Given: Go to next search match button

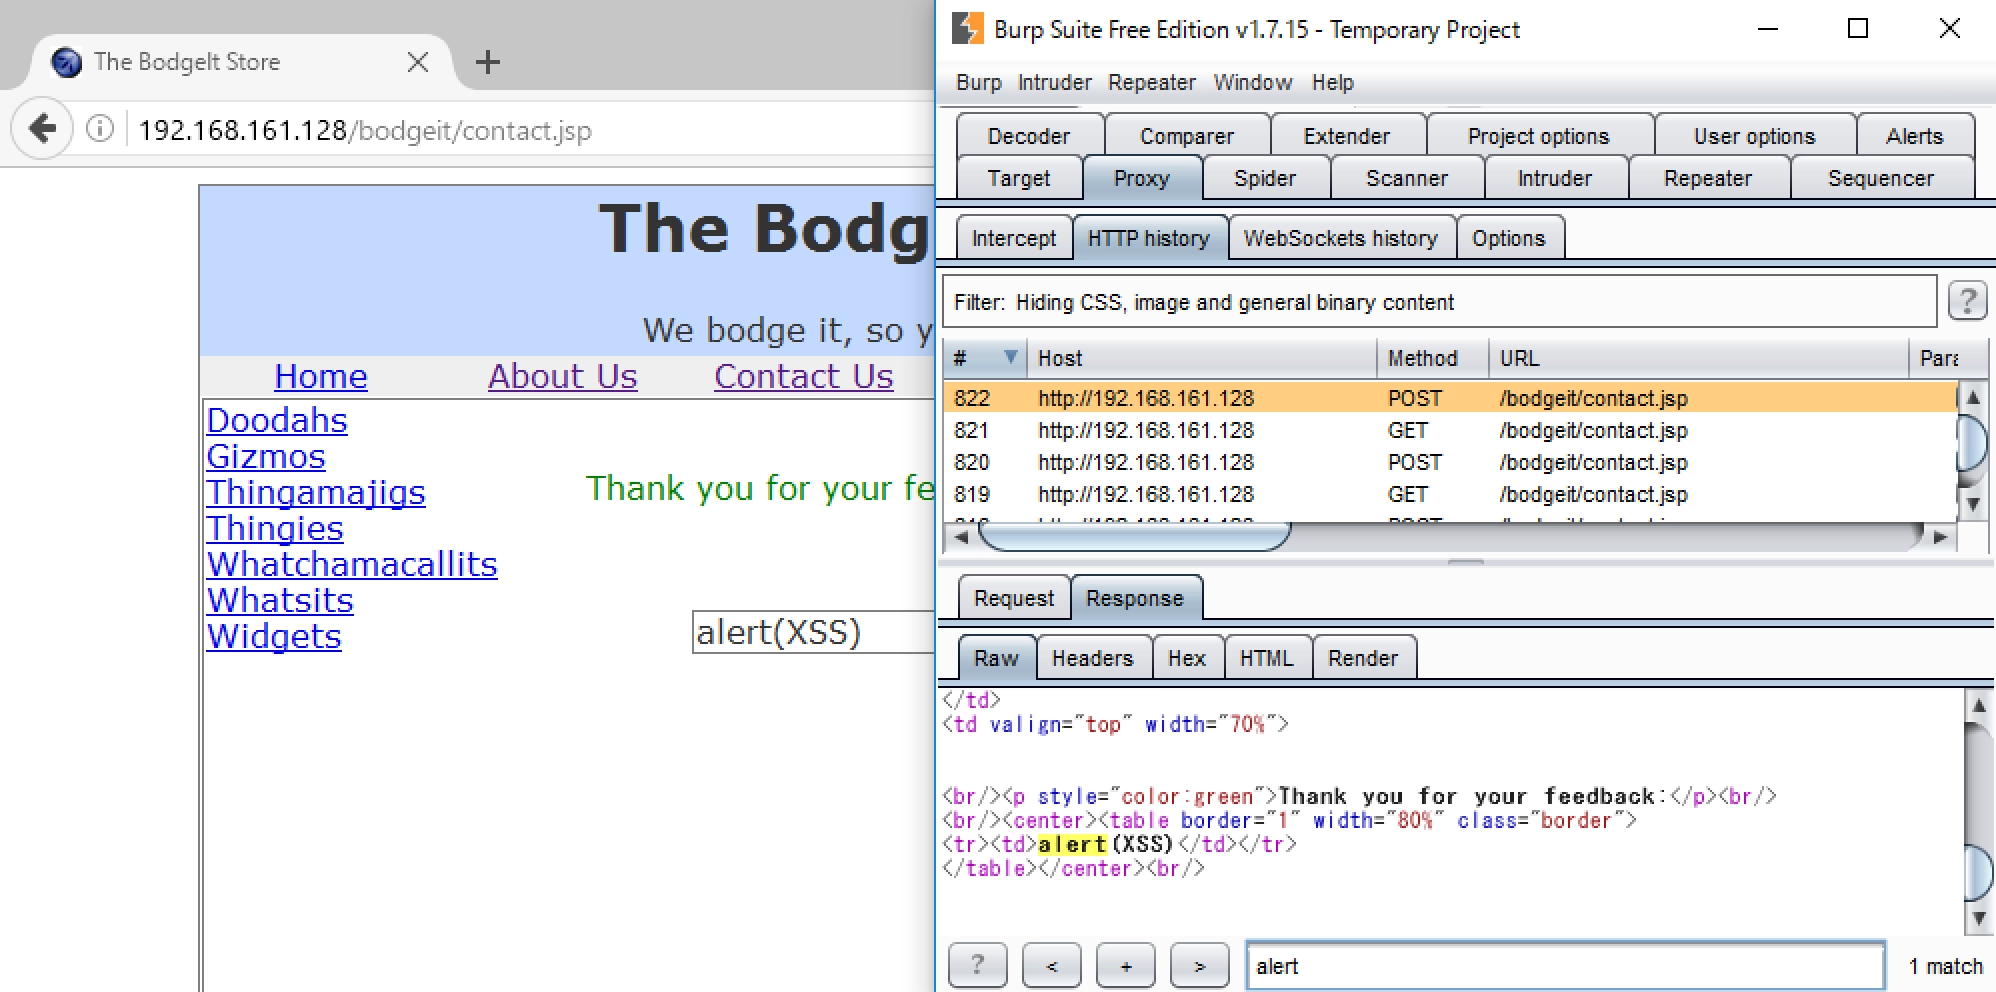Looking at the screenshot, I should click(x=1199, y=965).
